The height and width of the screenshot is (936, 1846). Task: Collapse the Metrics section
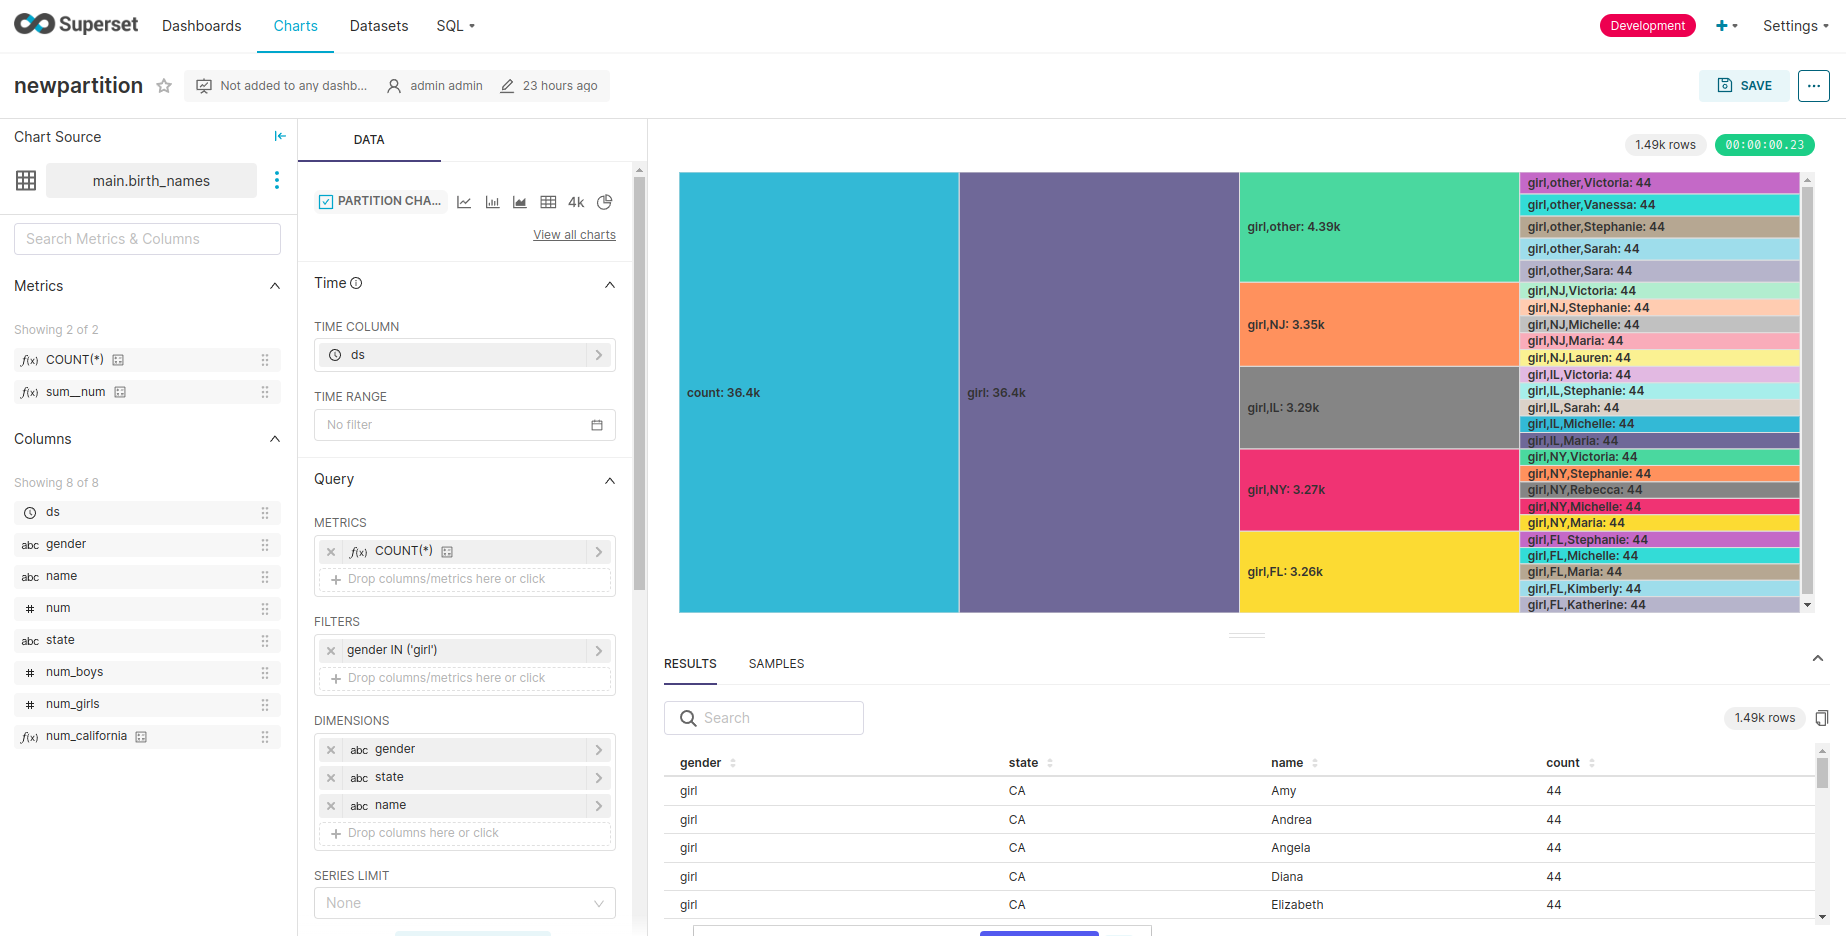[x=275, y=286]
